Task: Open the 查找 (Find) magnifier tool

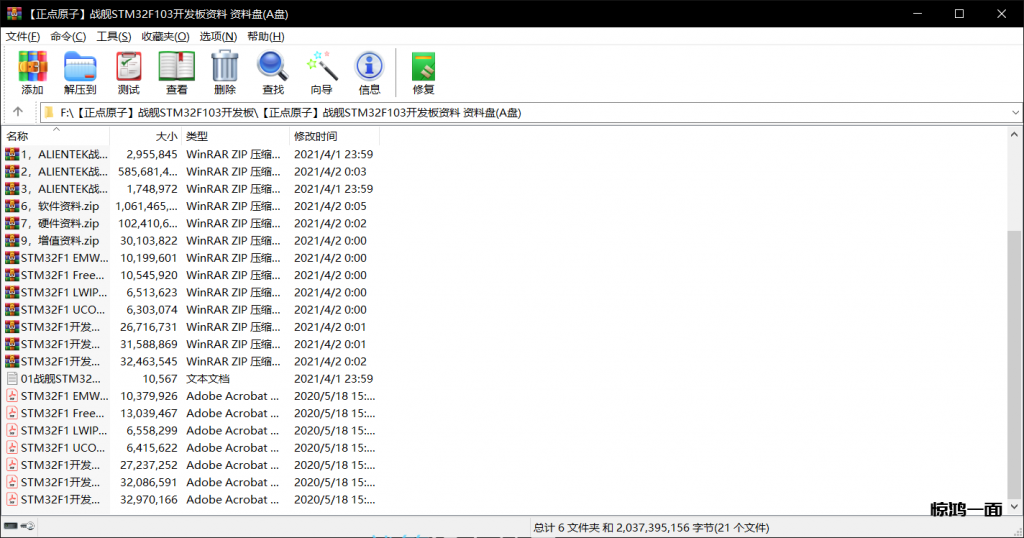Action: (x=272, y=72)
